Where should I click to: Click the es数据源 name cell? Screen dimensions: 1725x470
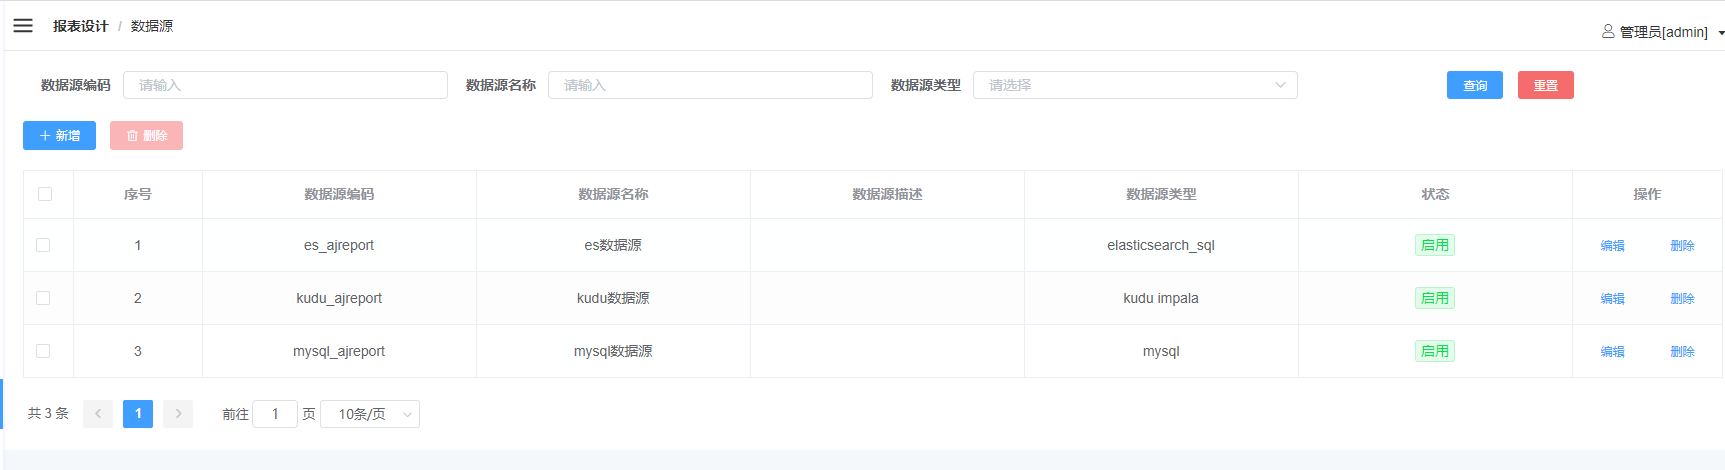(x=613, y=245)
